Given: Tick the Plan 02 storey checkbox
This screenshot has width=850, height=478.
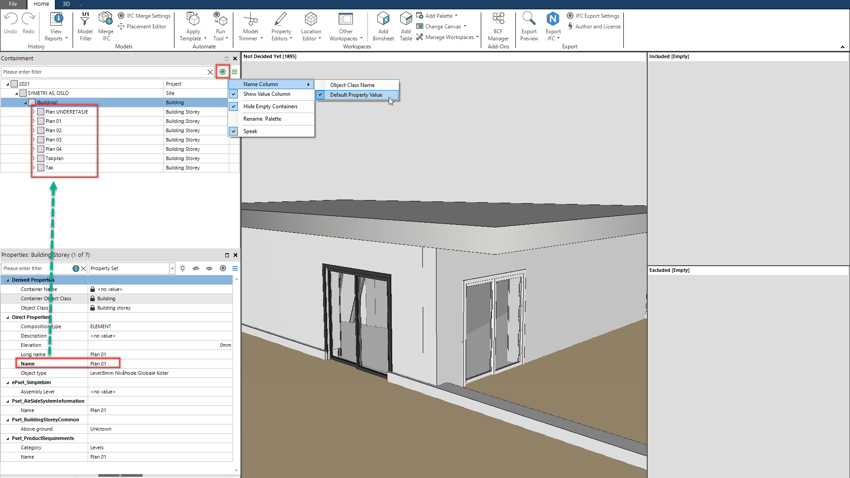Looking at the screenshot, I should click(41, 131).
